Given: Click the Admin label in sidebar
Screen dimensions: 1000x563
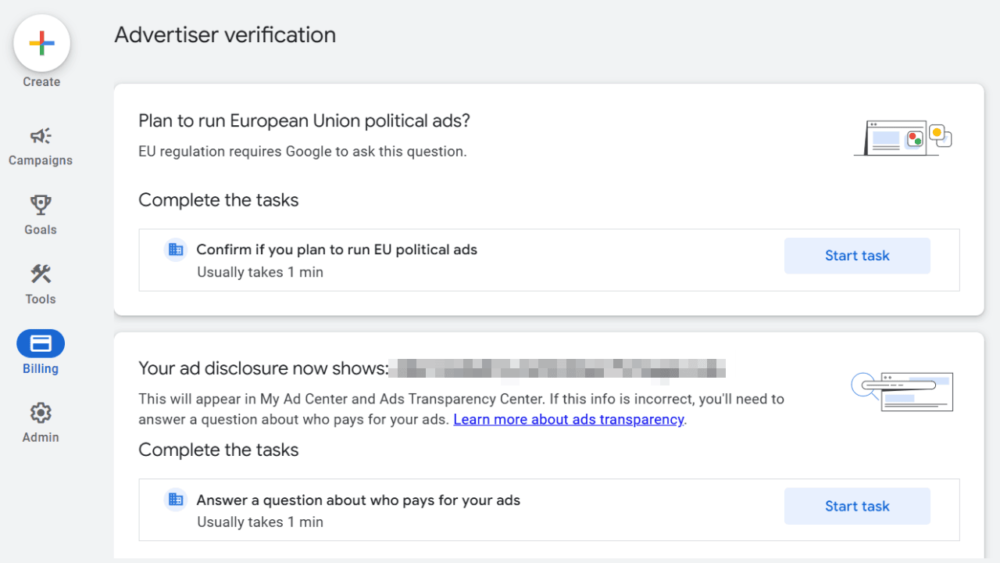Looking at the screenshot, I should click(41, 437).
